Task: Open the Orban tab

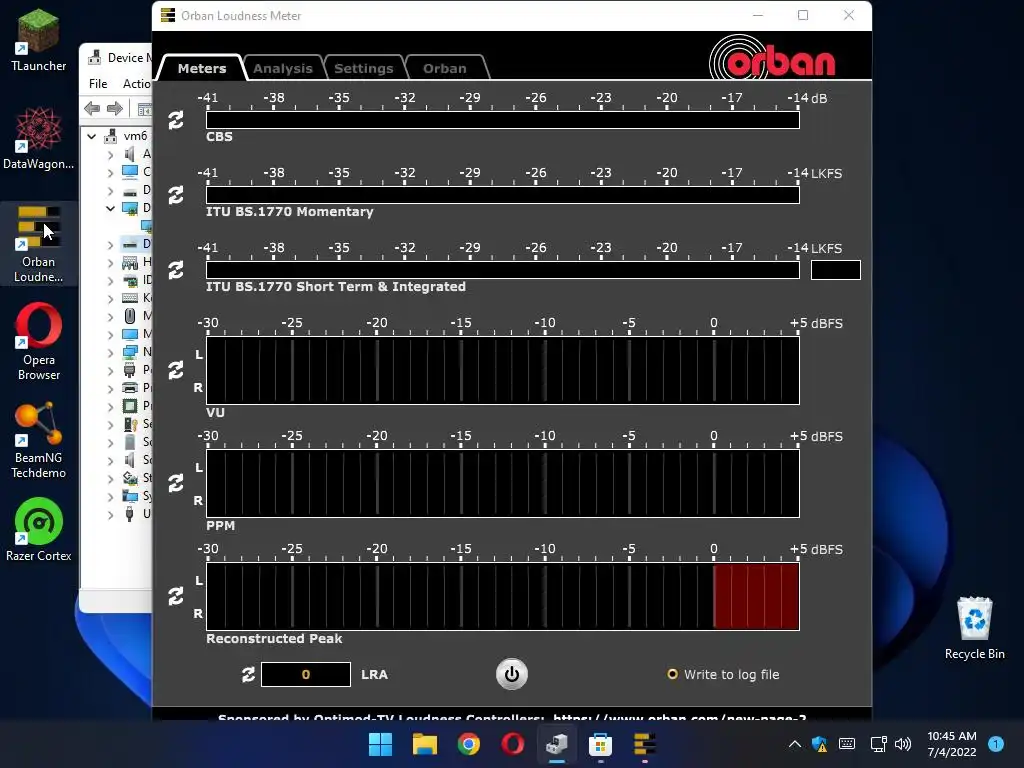Action: point(445,68)
